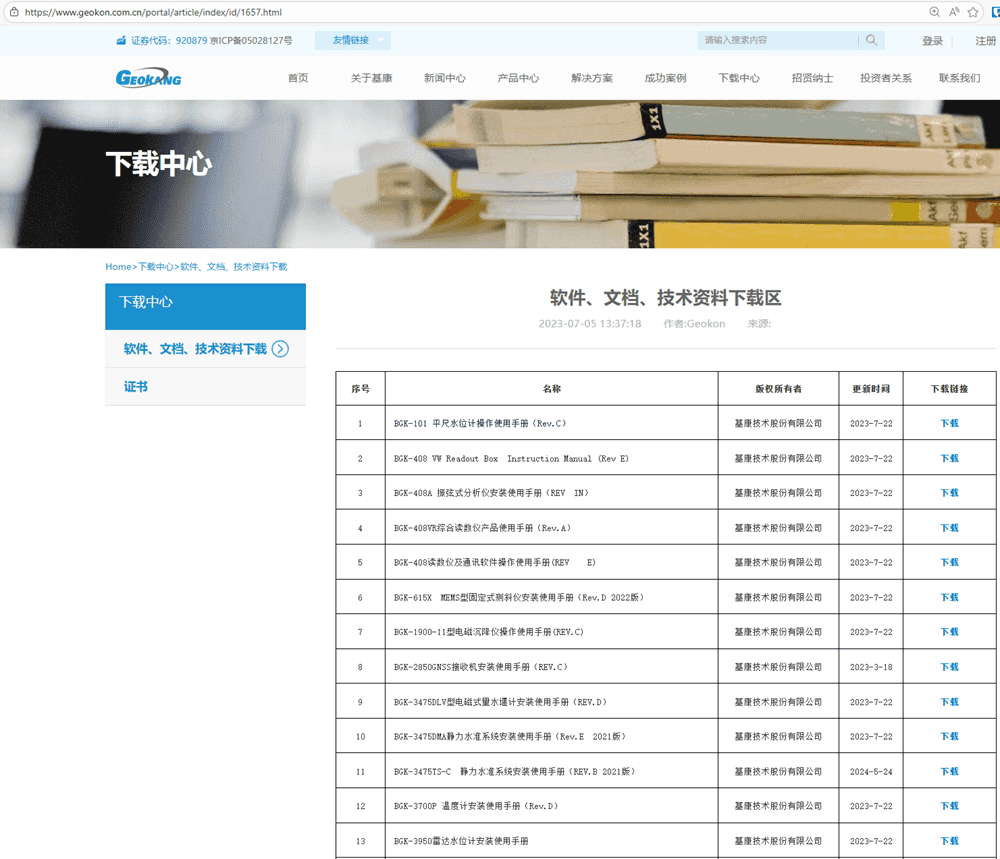Select 证书 in the sidebar
Image resolution: width=1000 pixels, height=859 pixels.
pyautogui.click(x=136, y=386)
